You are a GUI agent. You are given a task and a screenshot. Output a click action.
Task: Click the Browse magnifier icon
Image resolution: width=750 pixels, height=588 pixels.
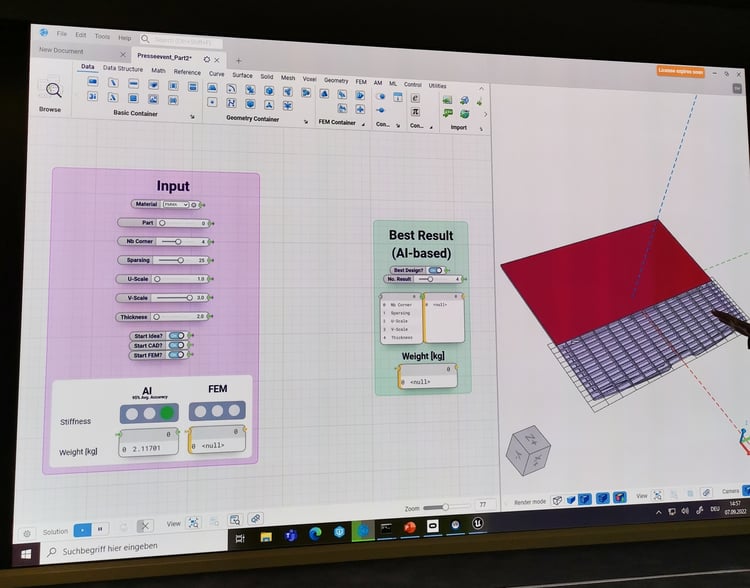(50, 90)
